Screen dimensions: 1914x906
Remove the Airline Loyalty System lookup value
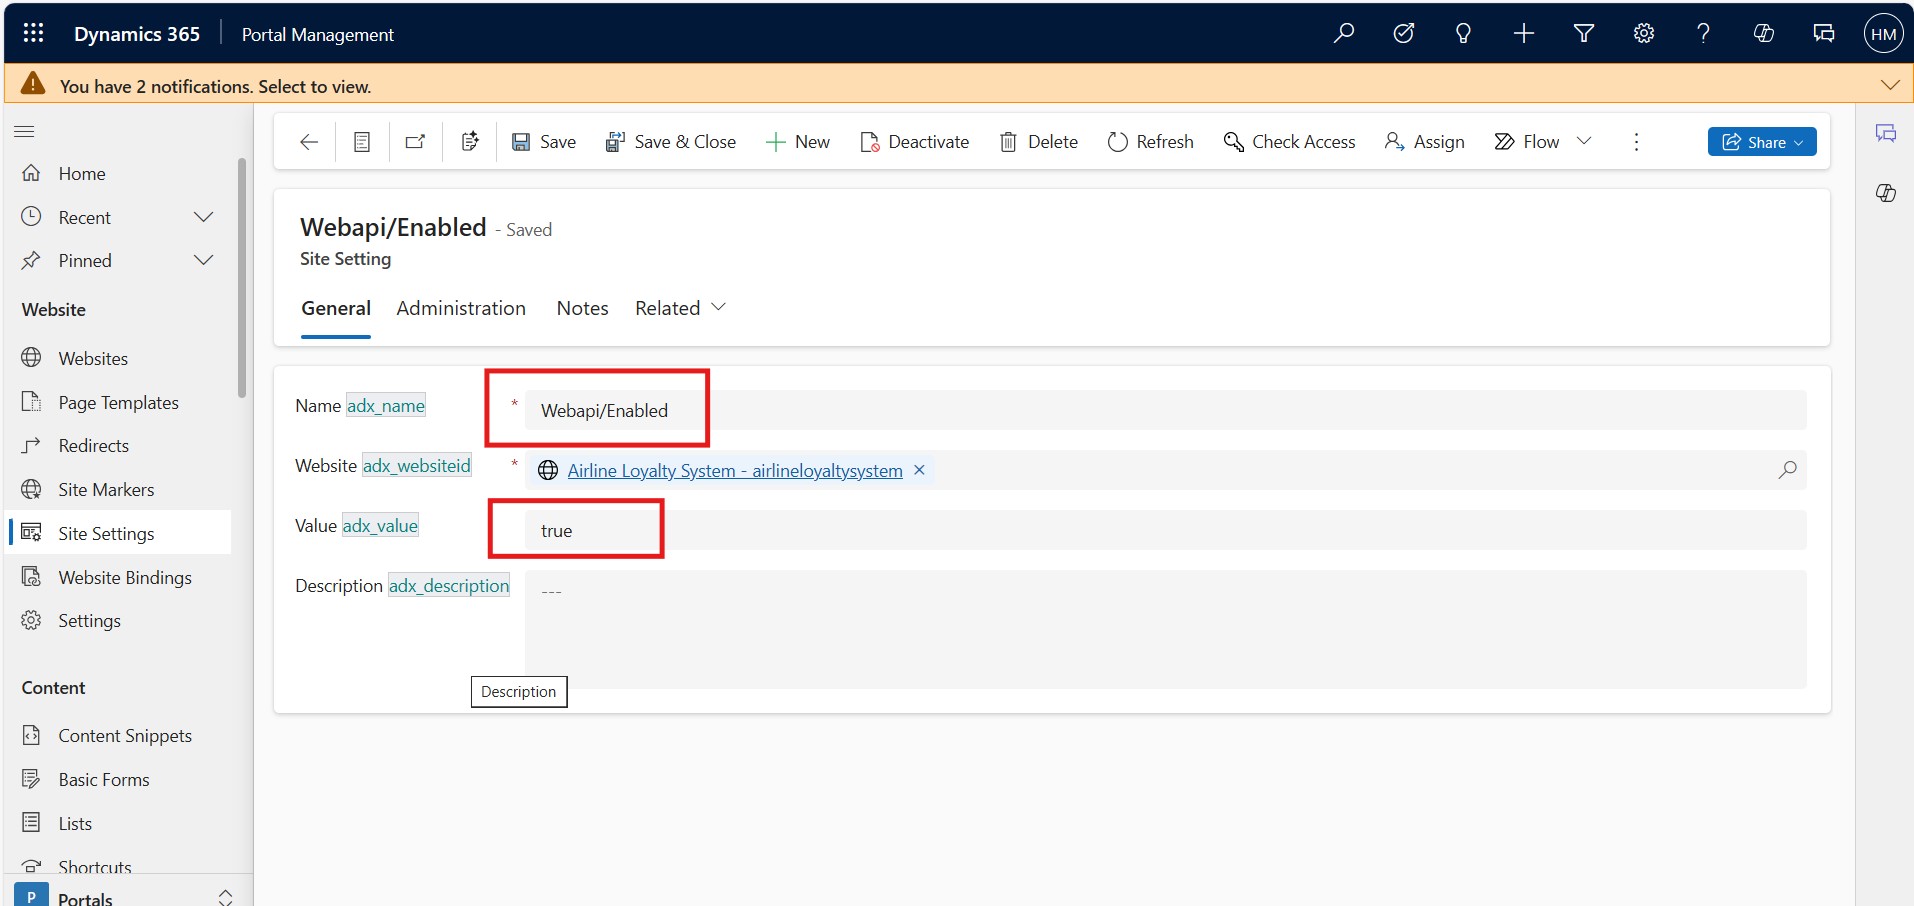(x=919, y=470)
